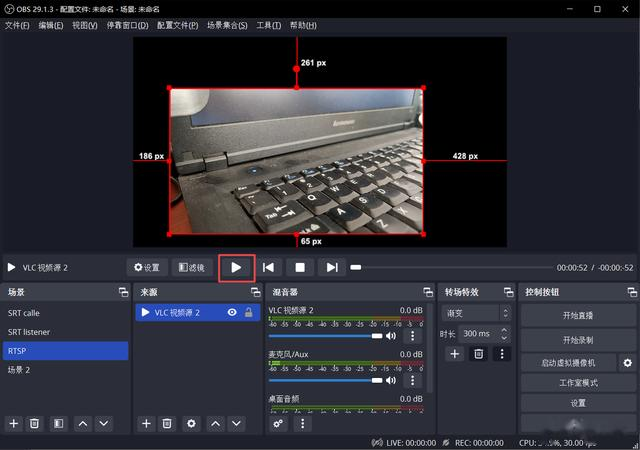This screenshot has width=640, height=450.
Task: Toggle lock on VLC 视频源 2 source
Action: [248, 313]
